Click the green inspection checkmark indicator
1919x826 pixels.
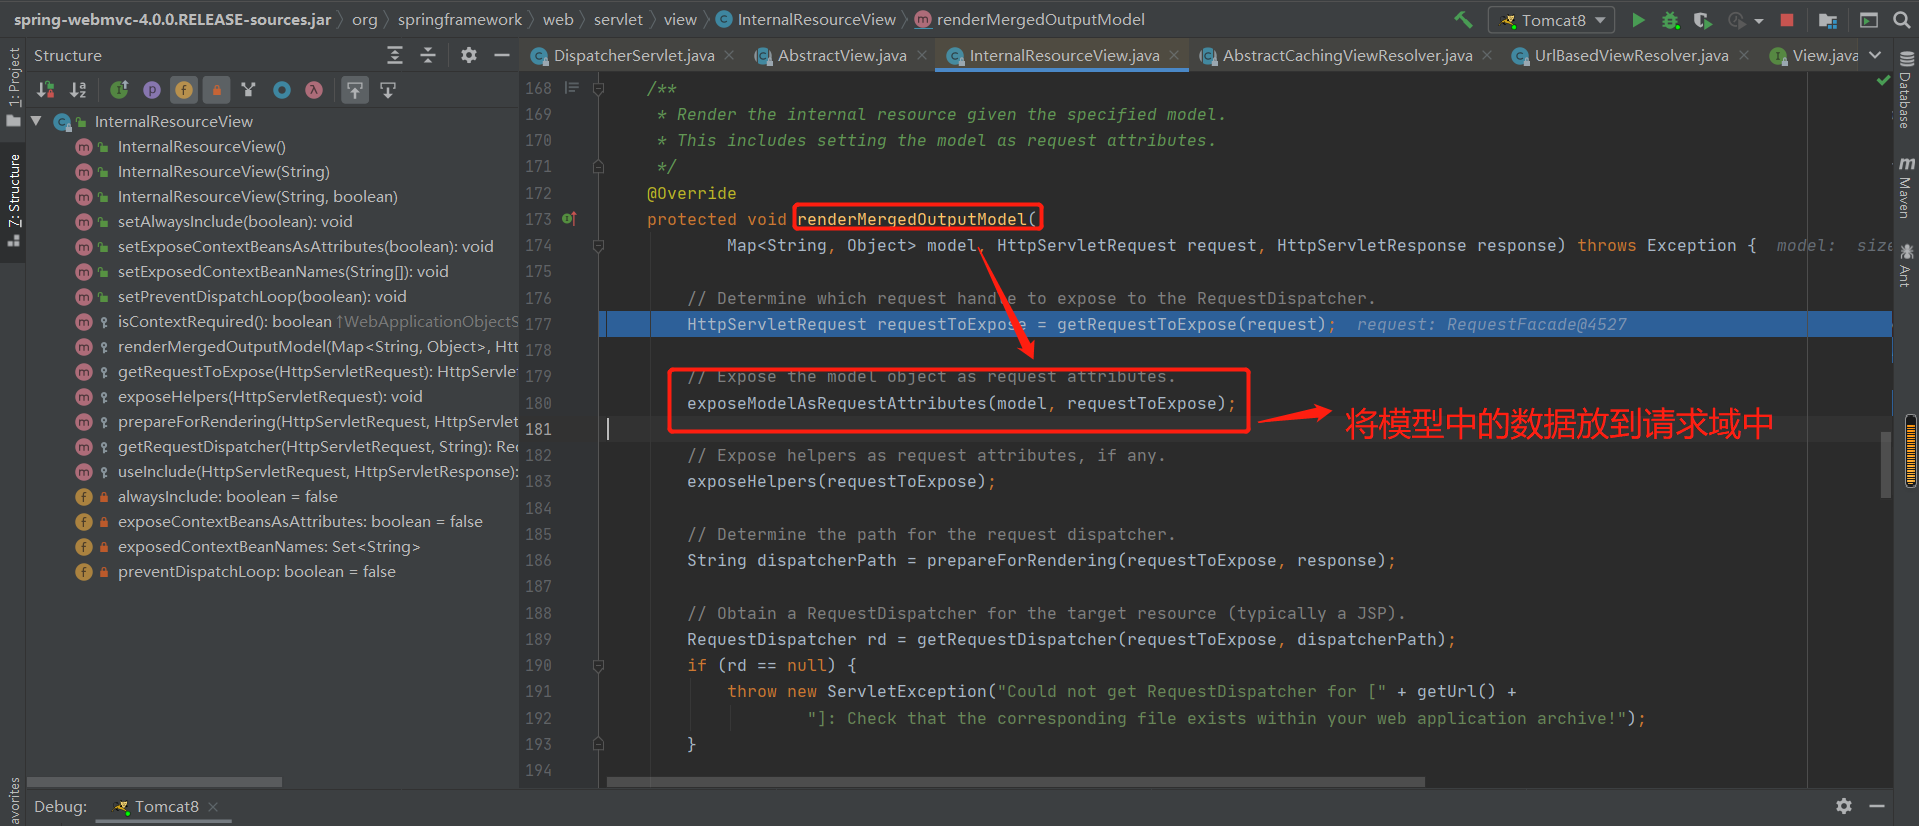point(1884,80)
